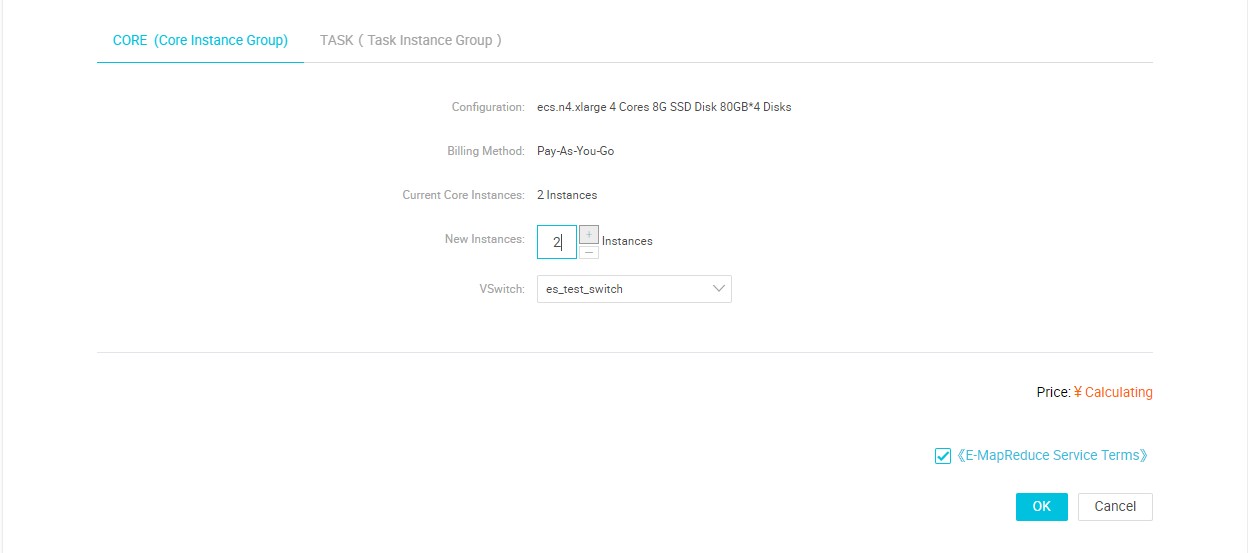Screen dimensions: 1248x553
Task: Click the 'Configuration:' label
Action: pyautogui.click(x=487, y=107)
